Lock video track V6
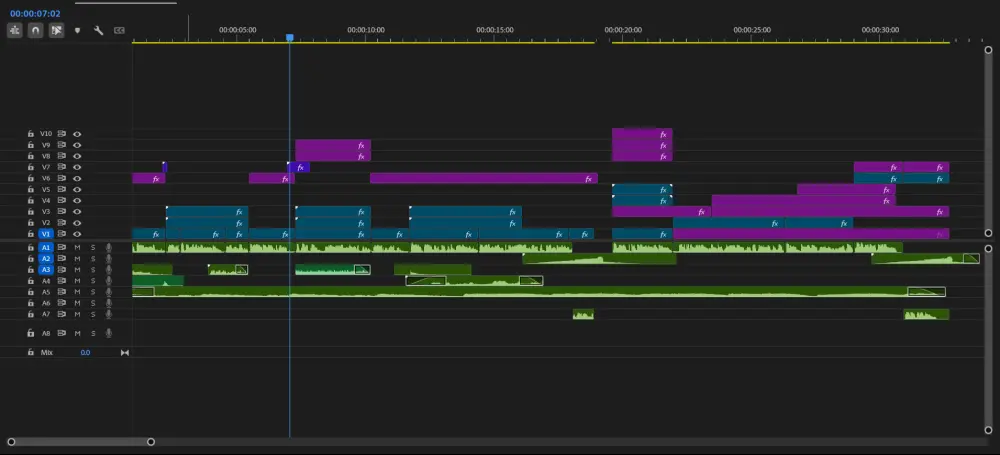This screenshot has height=455, width=1000. coord(31,179)
